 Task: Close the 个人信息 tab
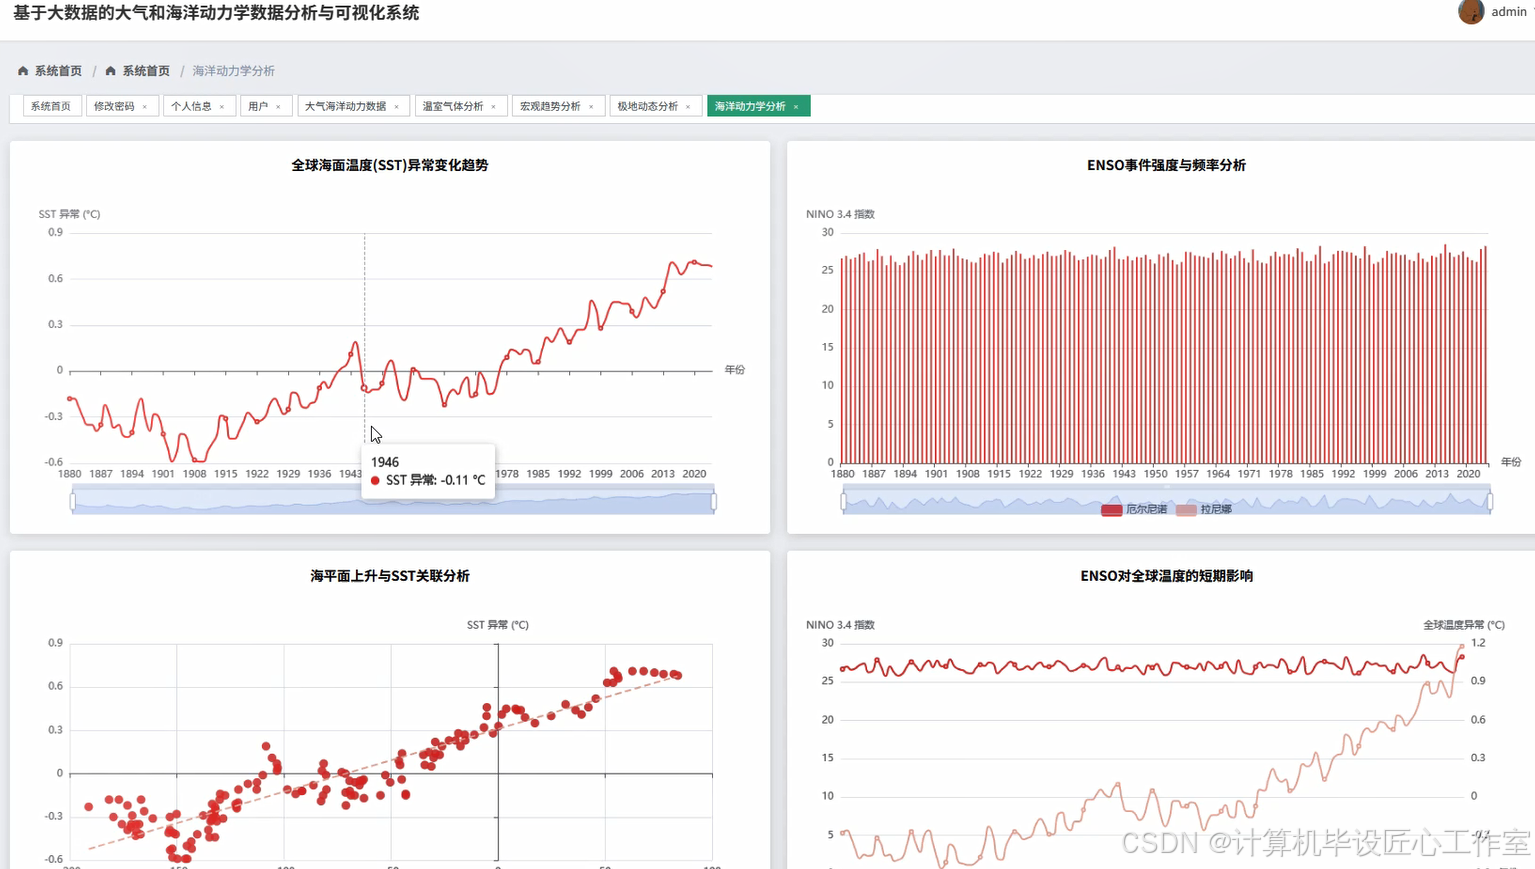tap(222, 107)
